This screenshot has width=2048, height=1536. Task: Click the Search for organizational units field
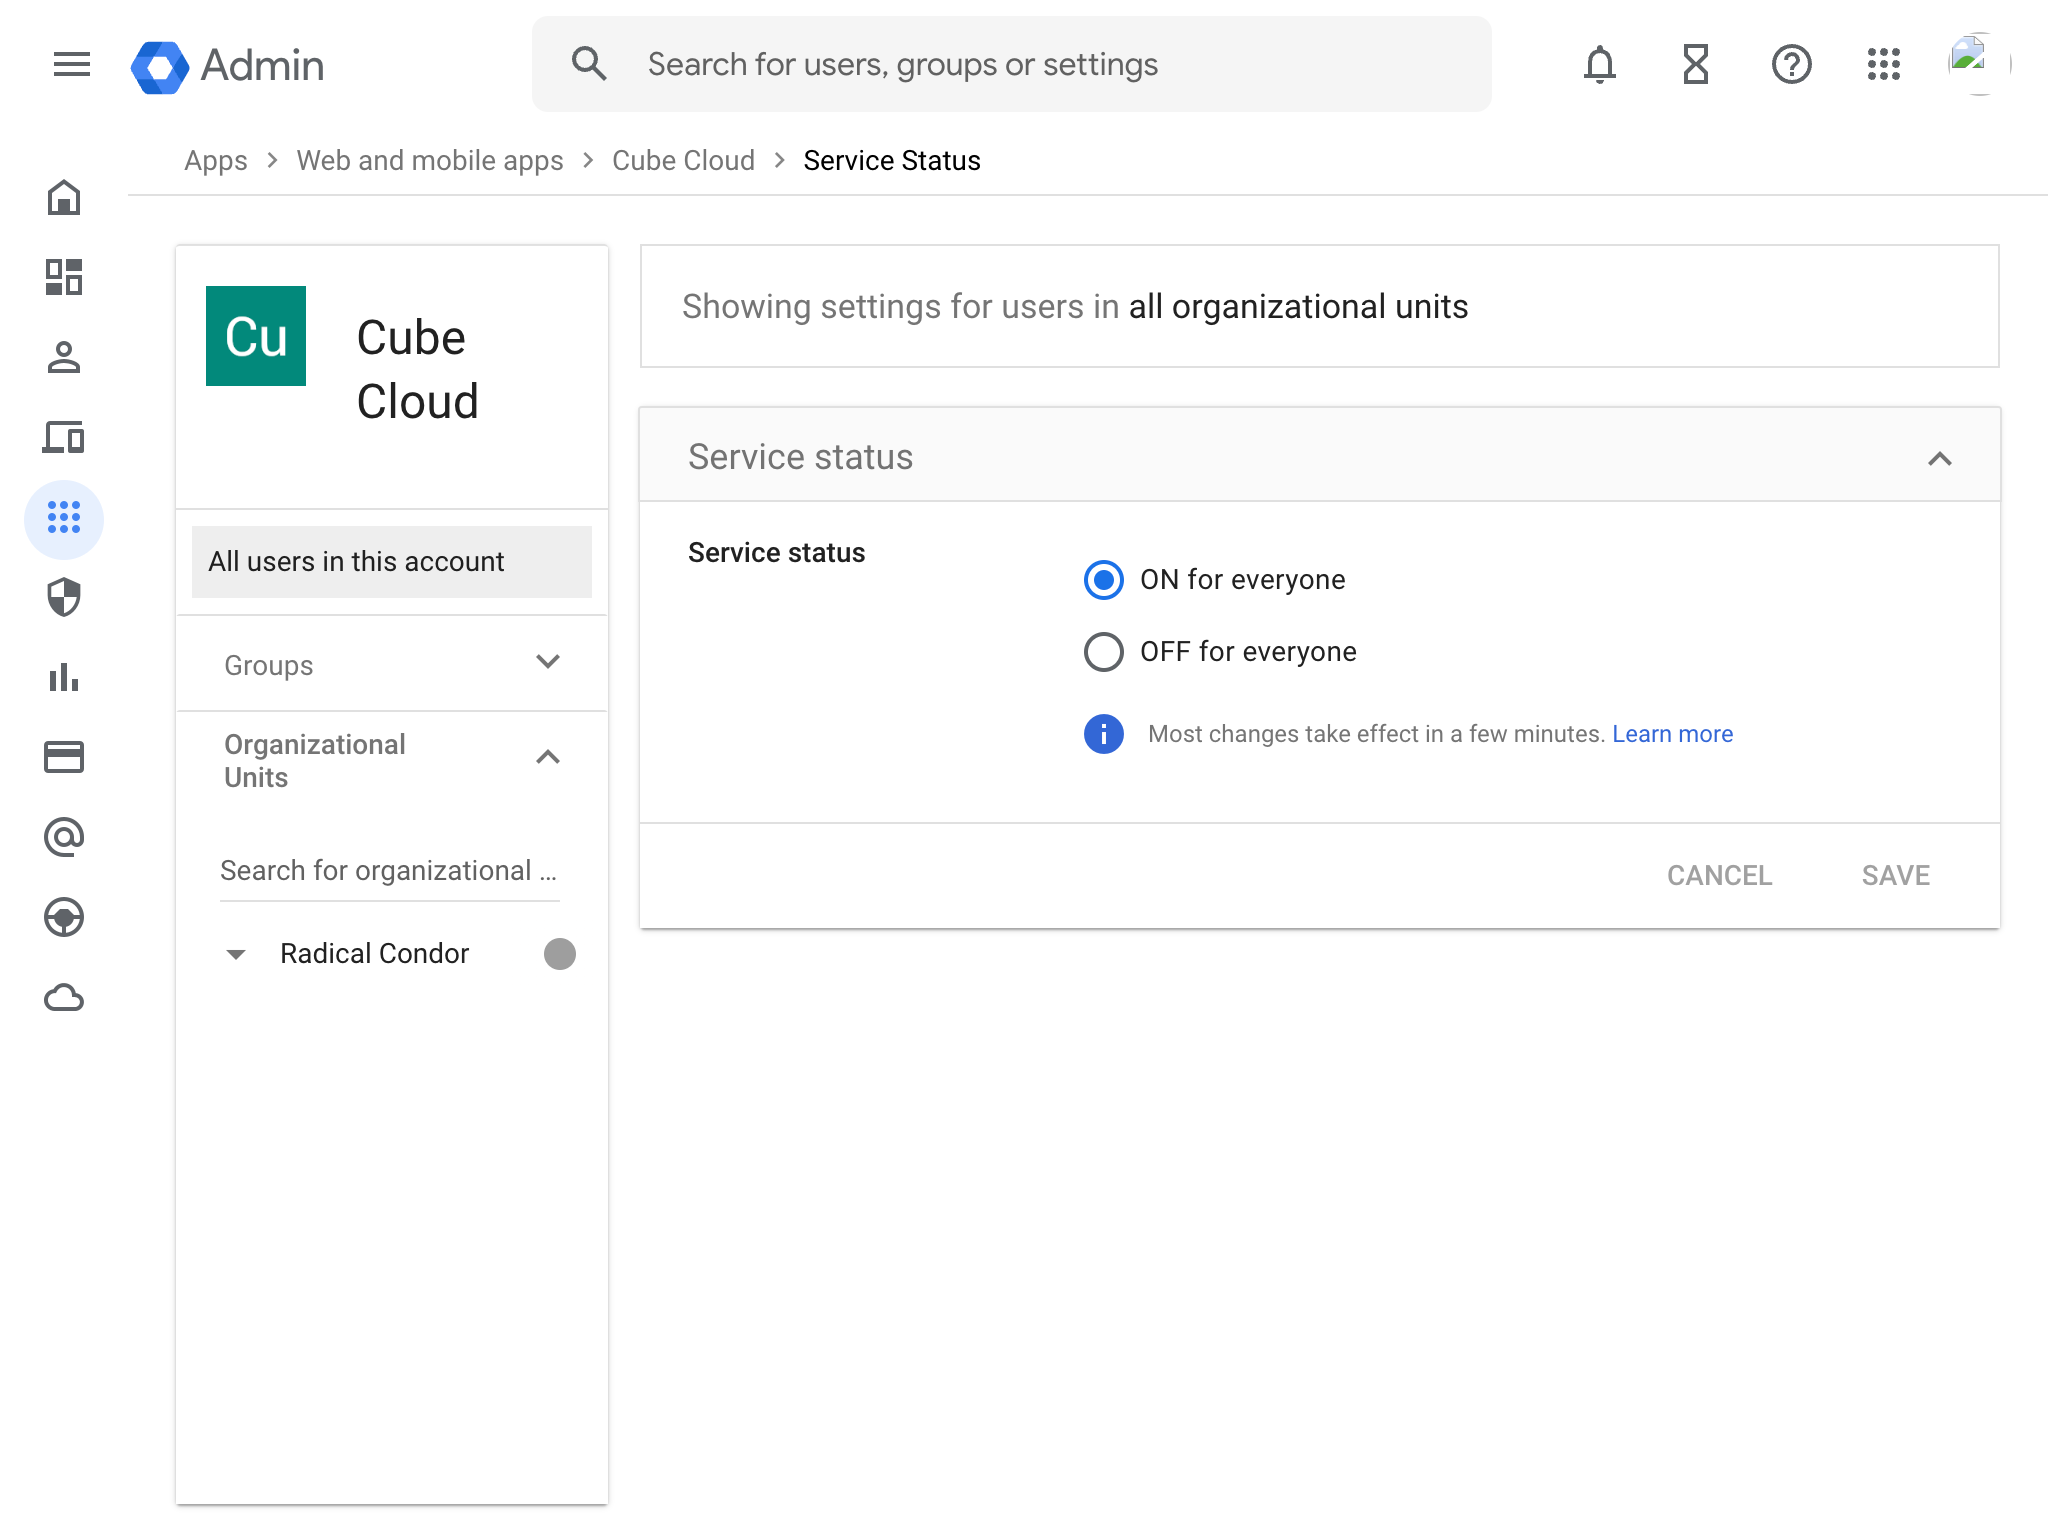[x=388, y=871]
